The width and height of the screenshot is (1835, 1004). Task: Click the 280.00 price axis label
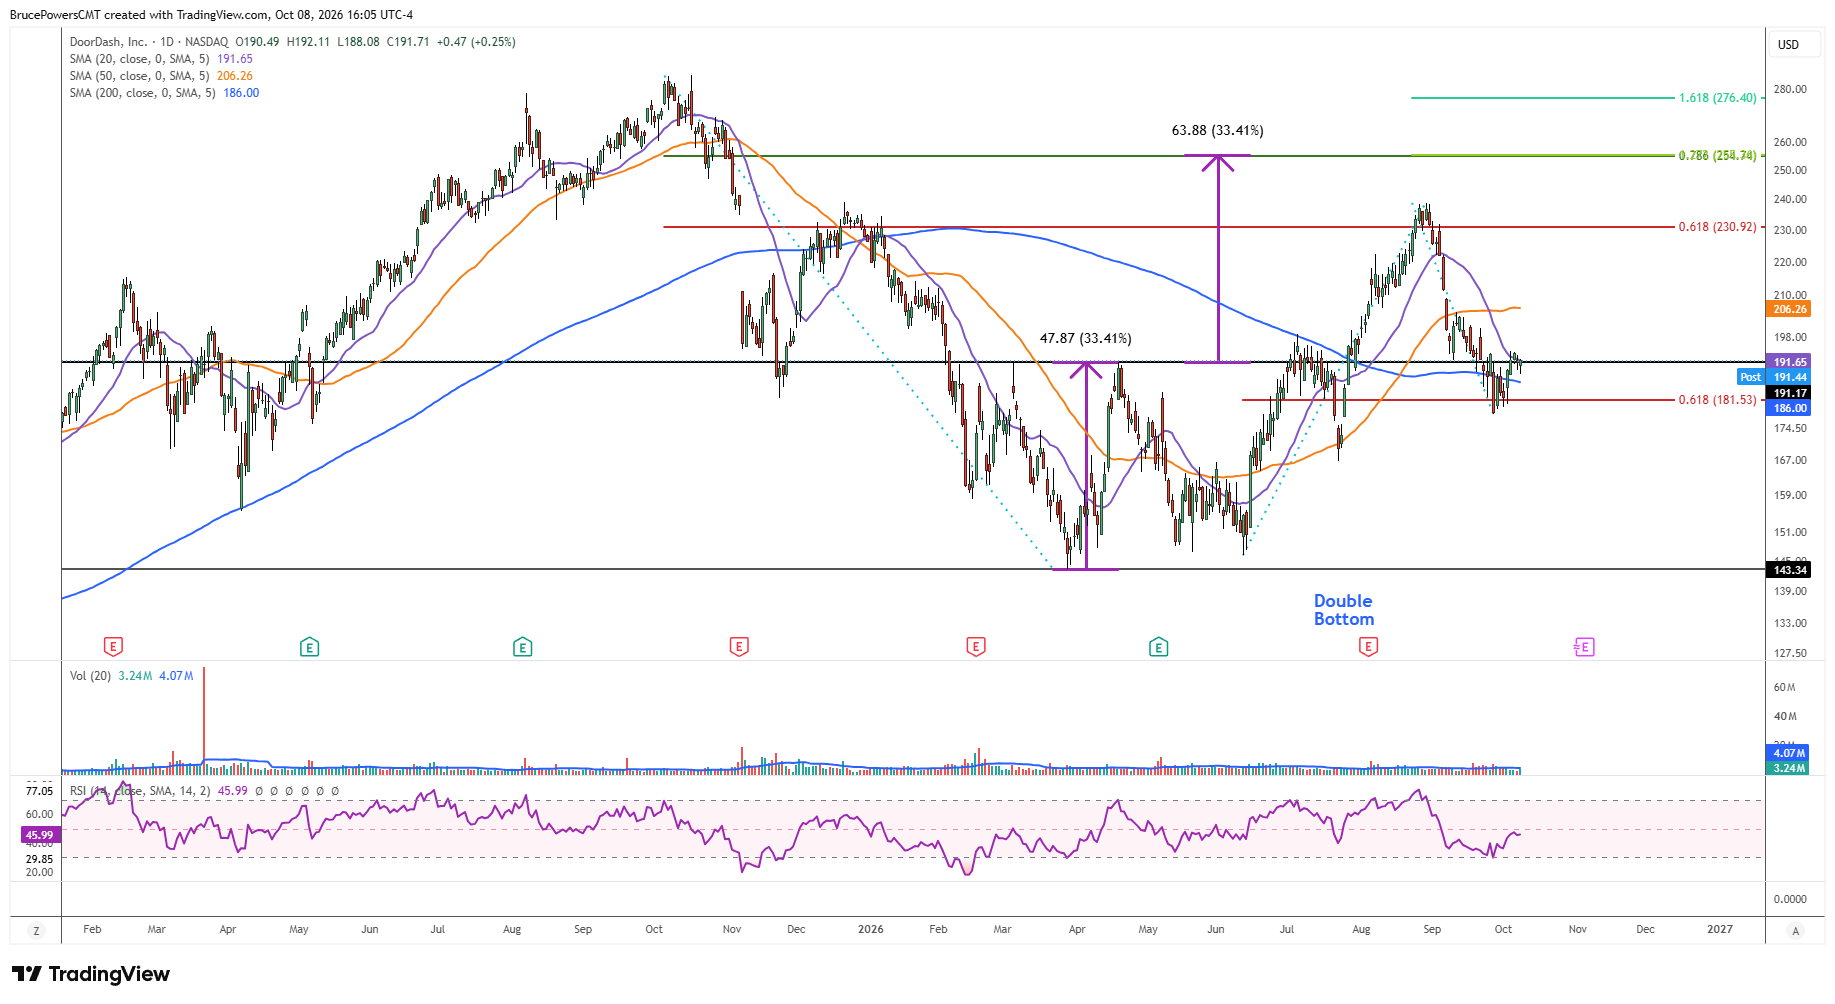point(1790,89)
